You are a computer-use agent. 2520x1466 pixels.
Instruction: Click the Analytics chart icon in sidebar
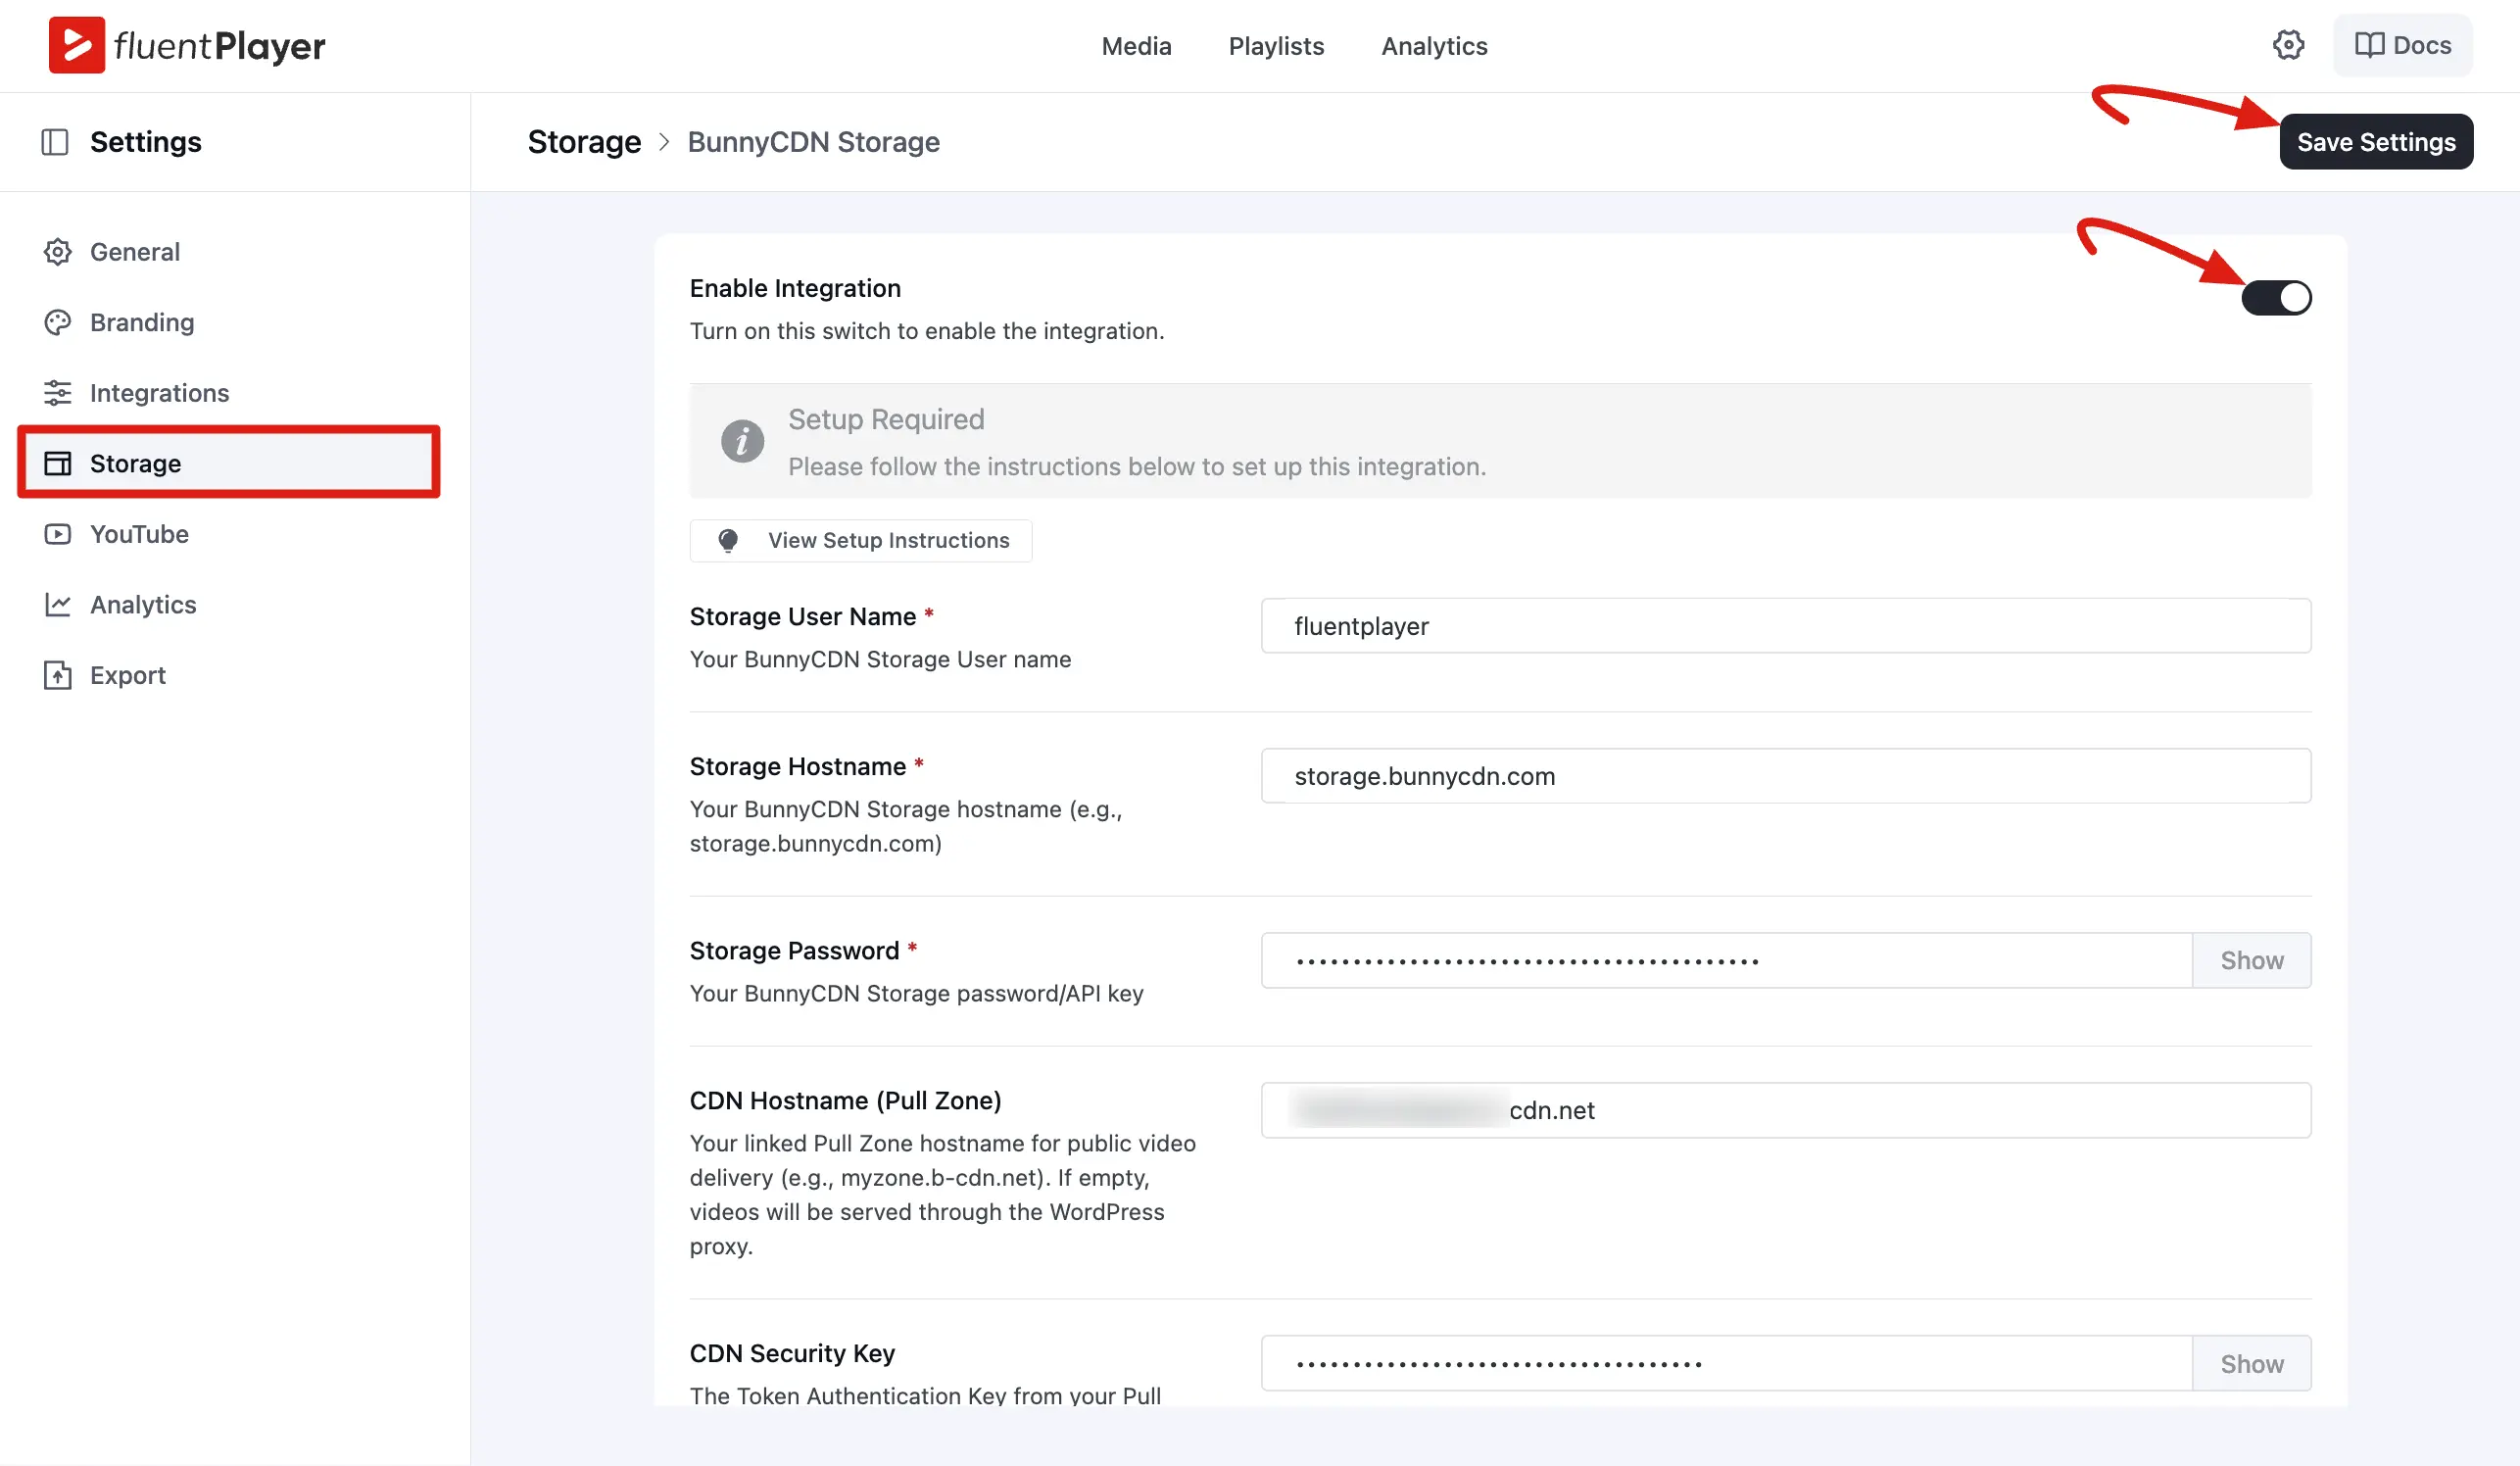pos(58,604)
